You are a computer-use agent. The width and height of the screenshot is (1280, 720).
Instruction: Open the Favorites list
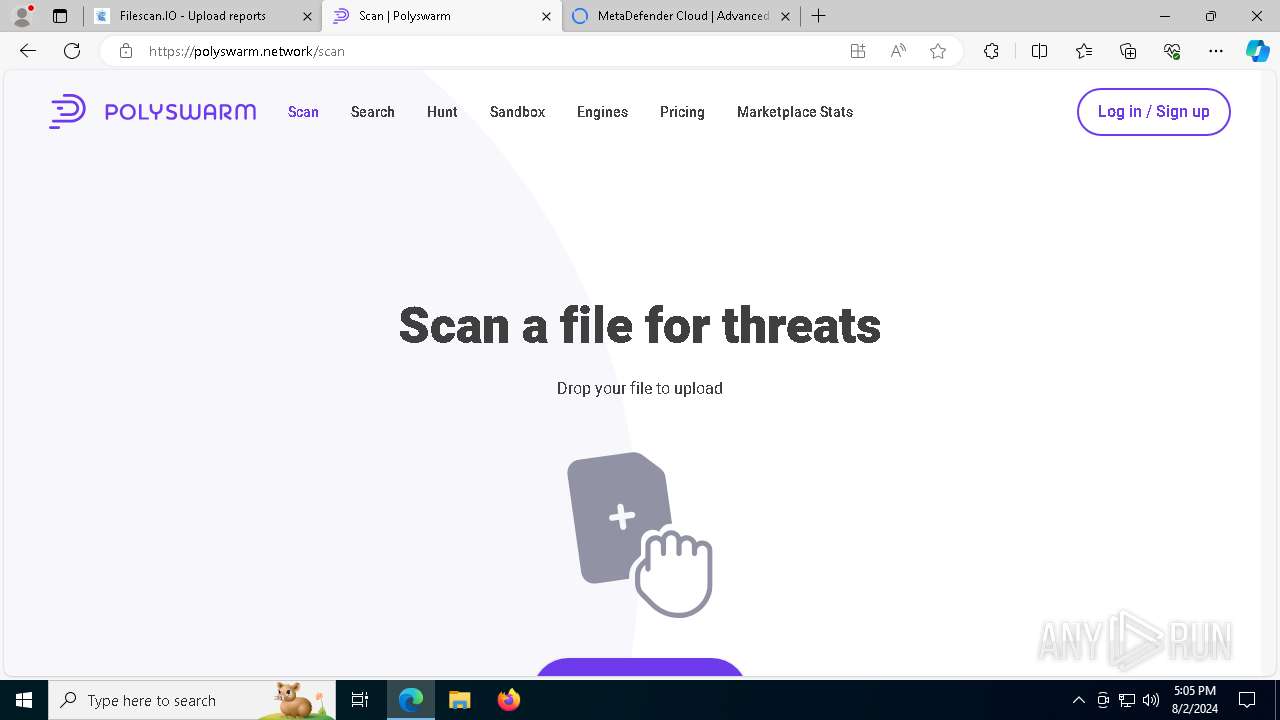pos(1084,51)
